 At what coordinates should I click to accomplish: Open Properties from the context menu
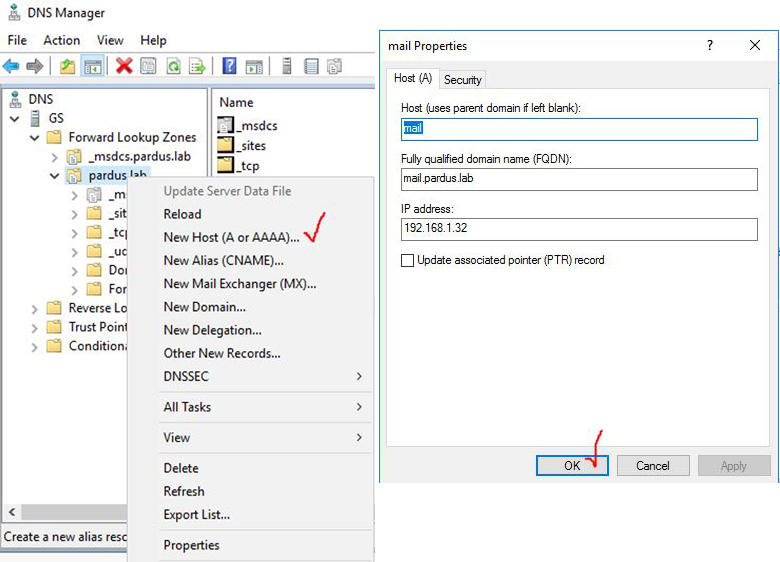192,545
